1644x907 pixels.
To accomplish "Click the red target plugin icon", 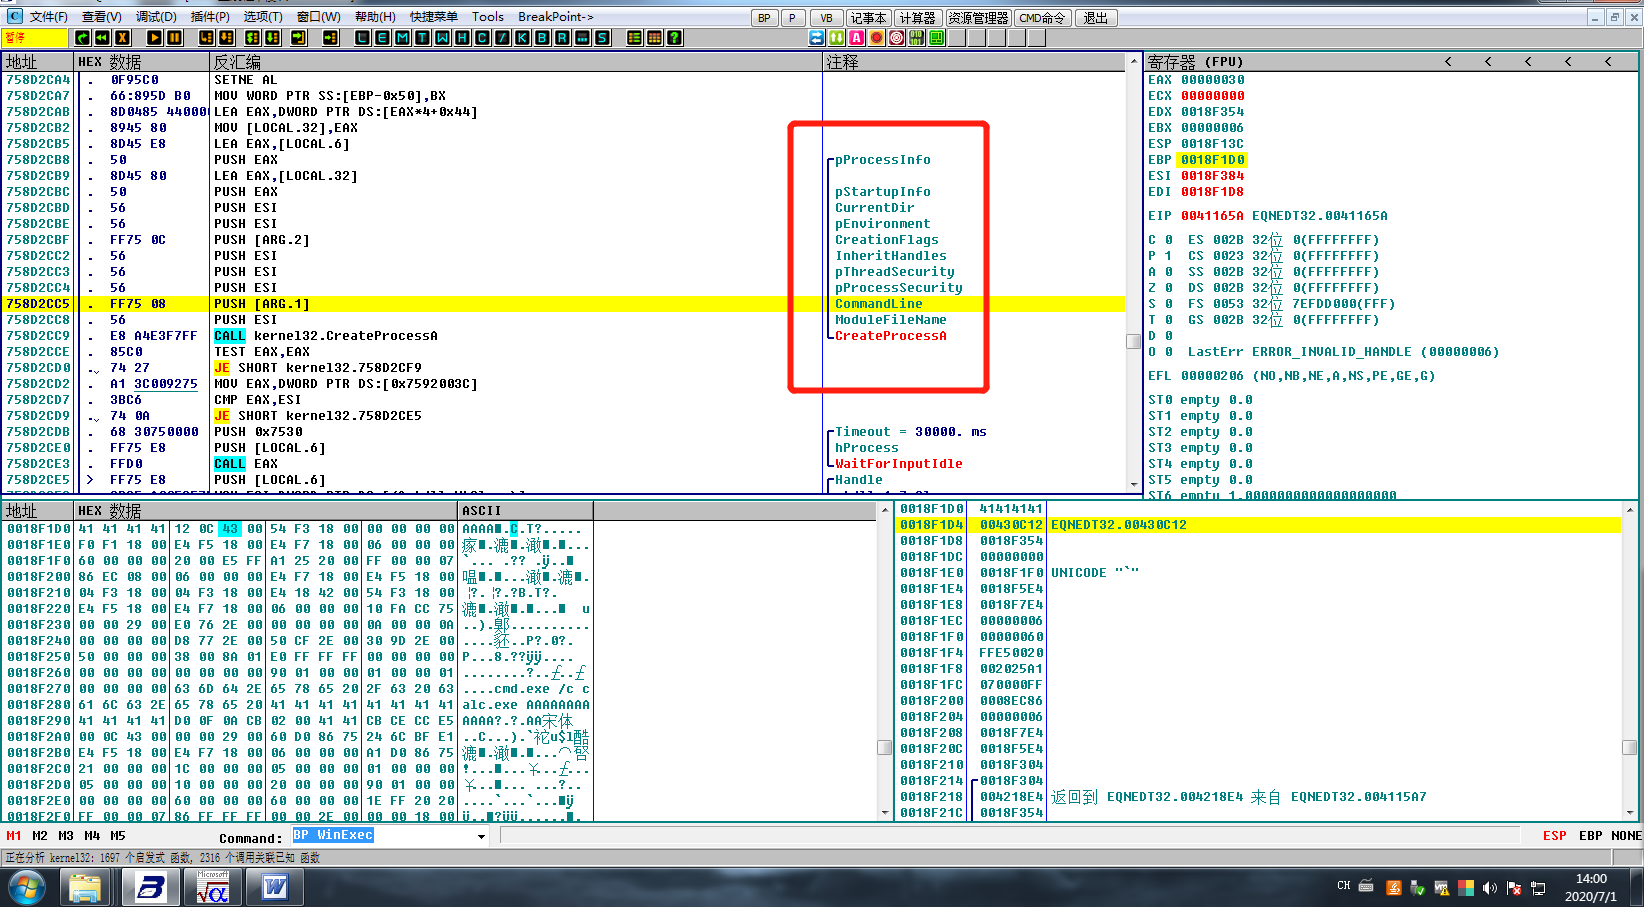I will [x=897, y=38].
